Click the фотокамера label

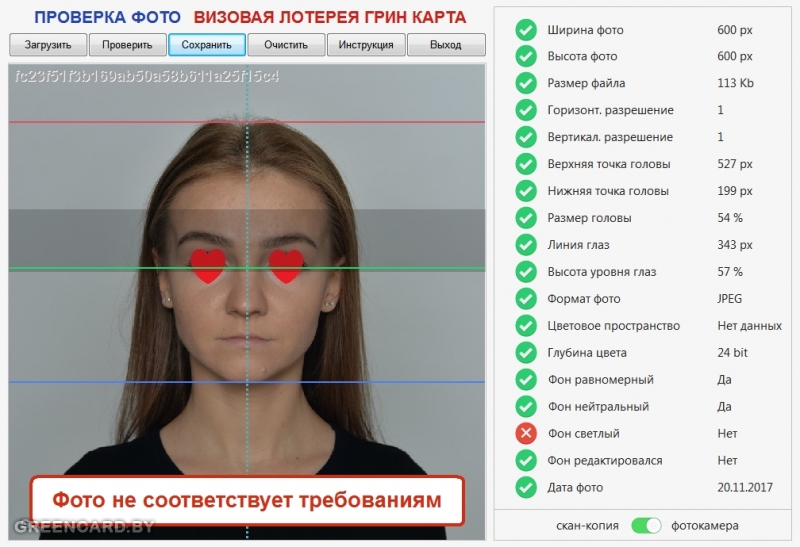[705, 526]
